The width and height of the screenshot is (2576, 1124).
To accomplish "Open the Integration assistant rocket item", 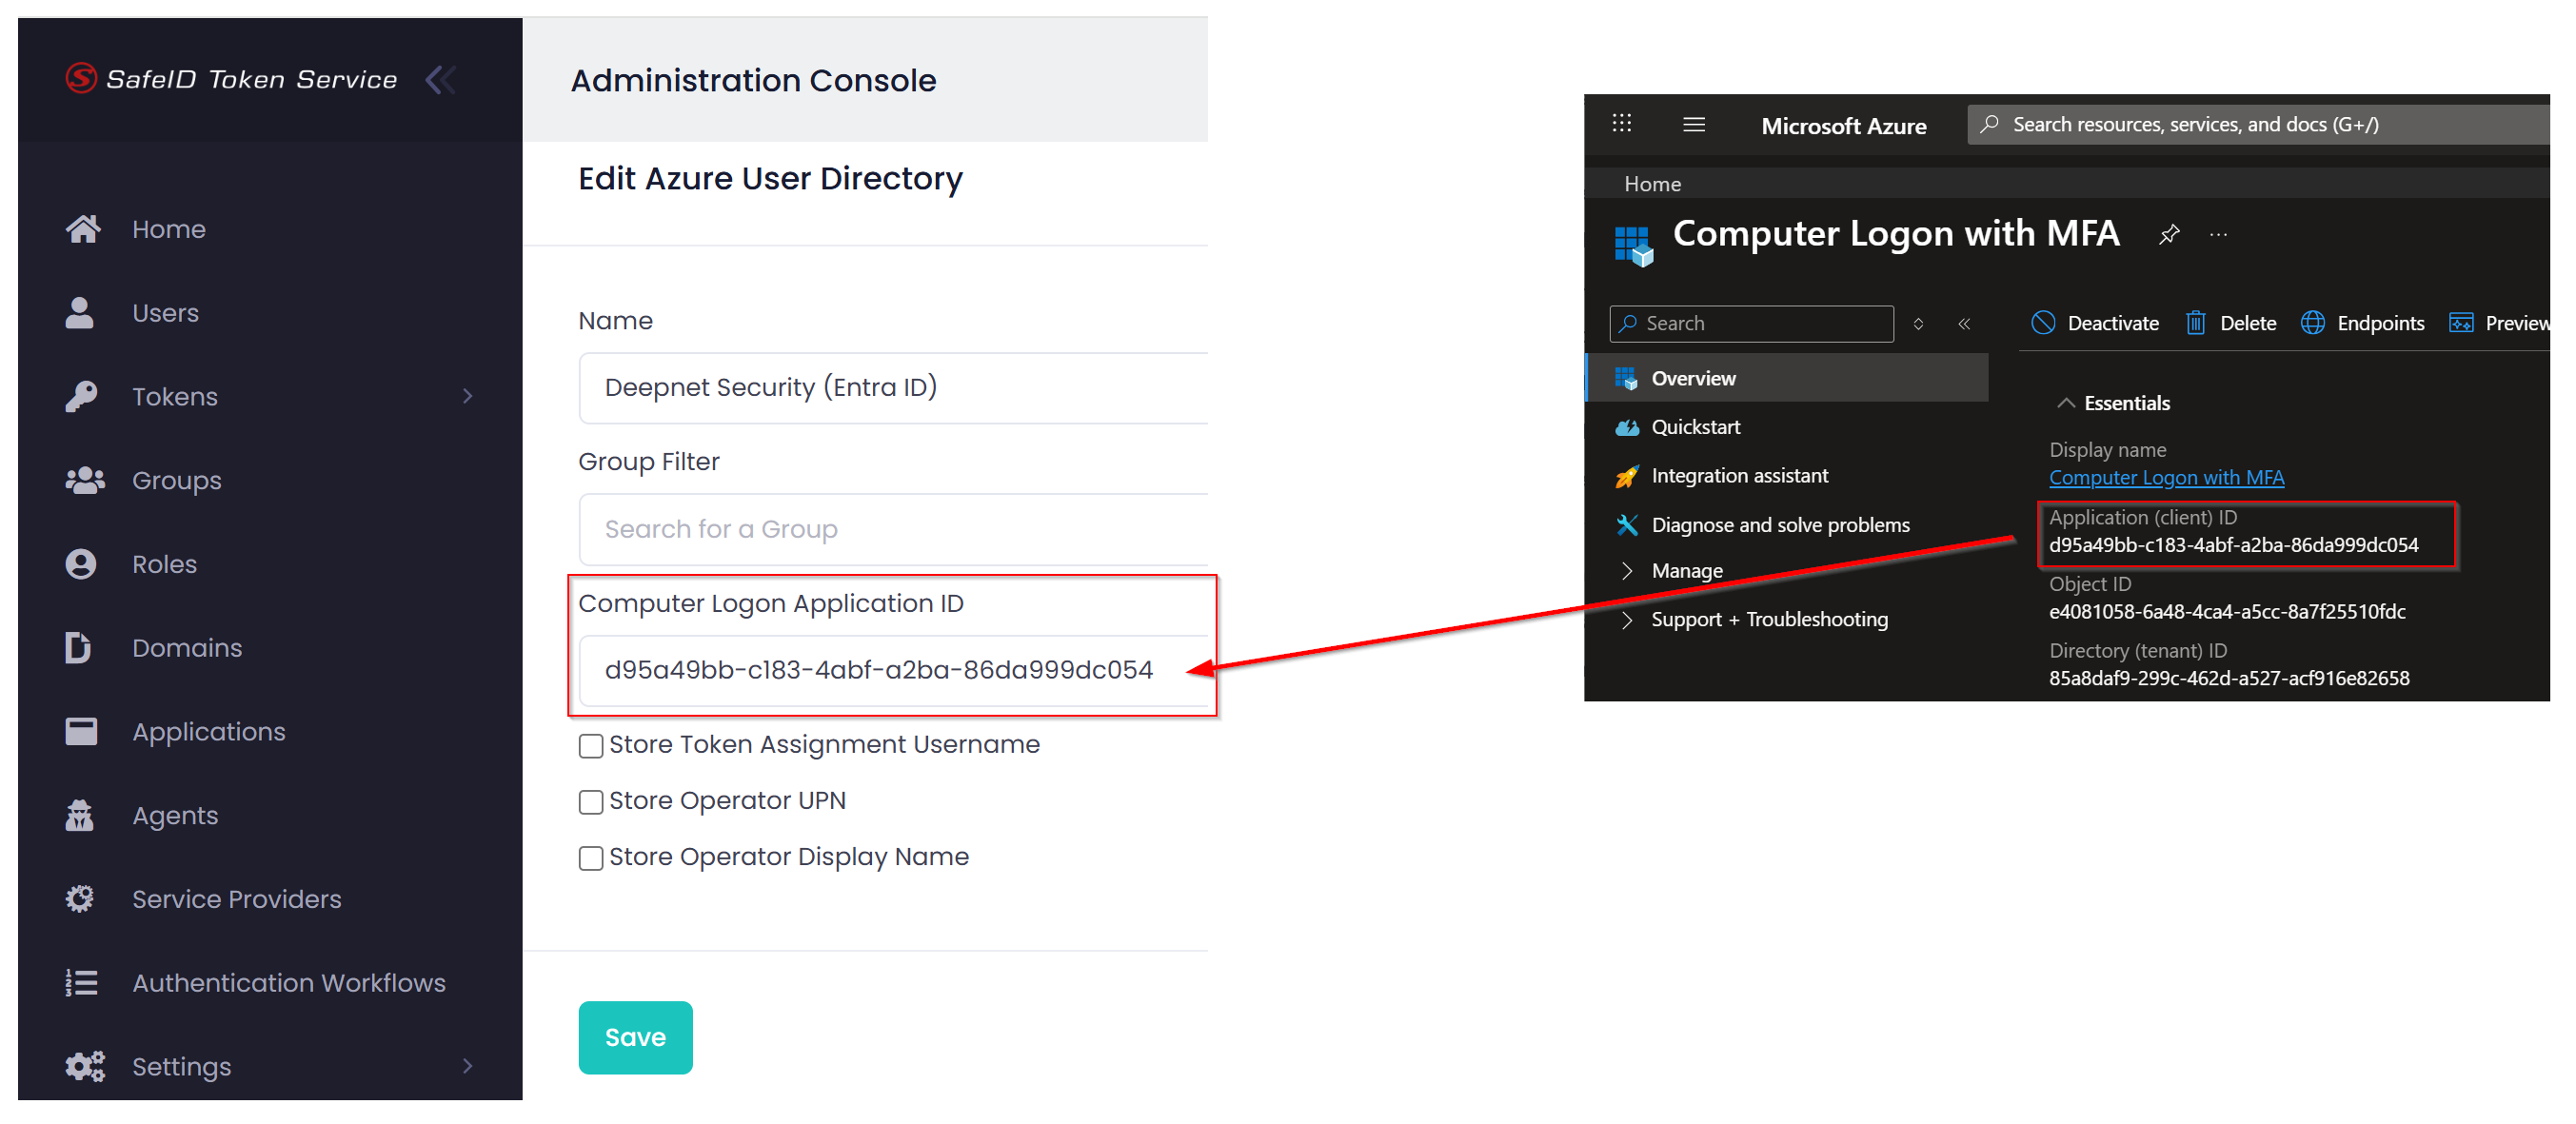I will [1738, 476].
